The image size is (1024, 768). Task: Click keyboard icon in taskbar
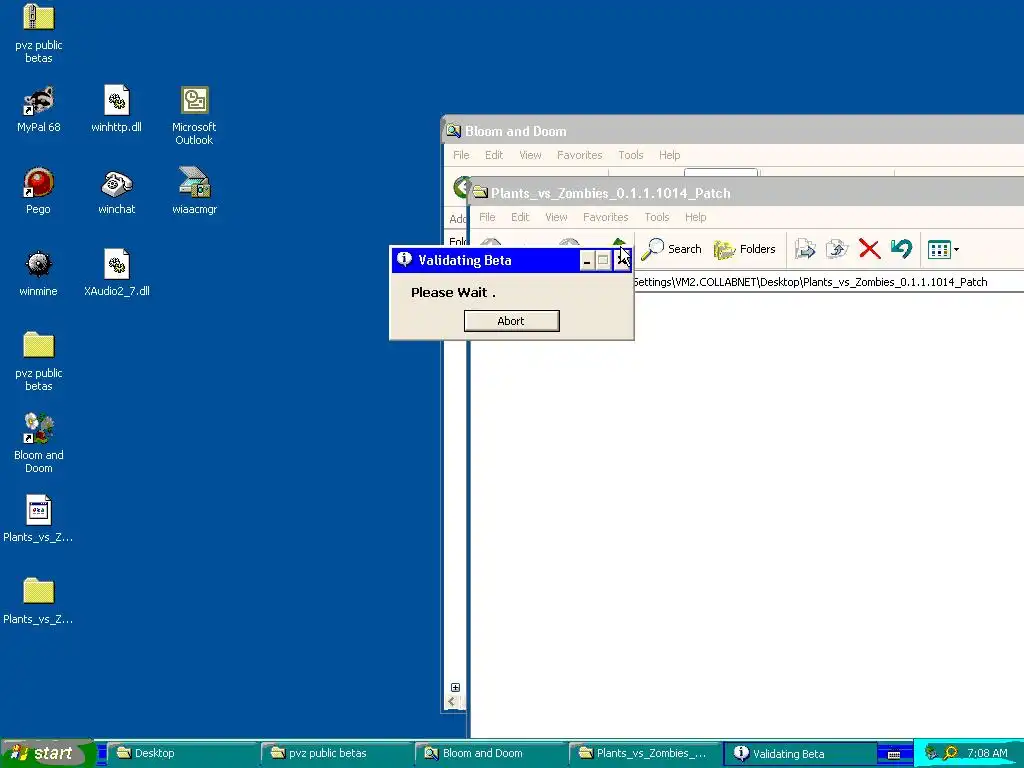pyautogui.click(x=894, y=754)
